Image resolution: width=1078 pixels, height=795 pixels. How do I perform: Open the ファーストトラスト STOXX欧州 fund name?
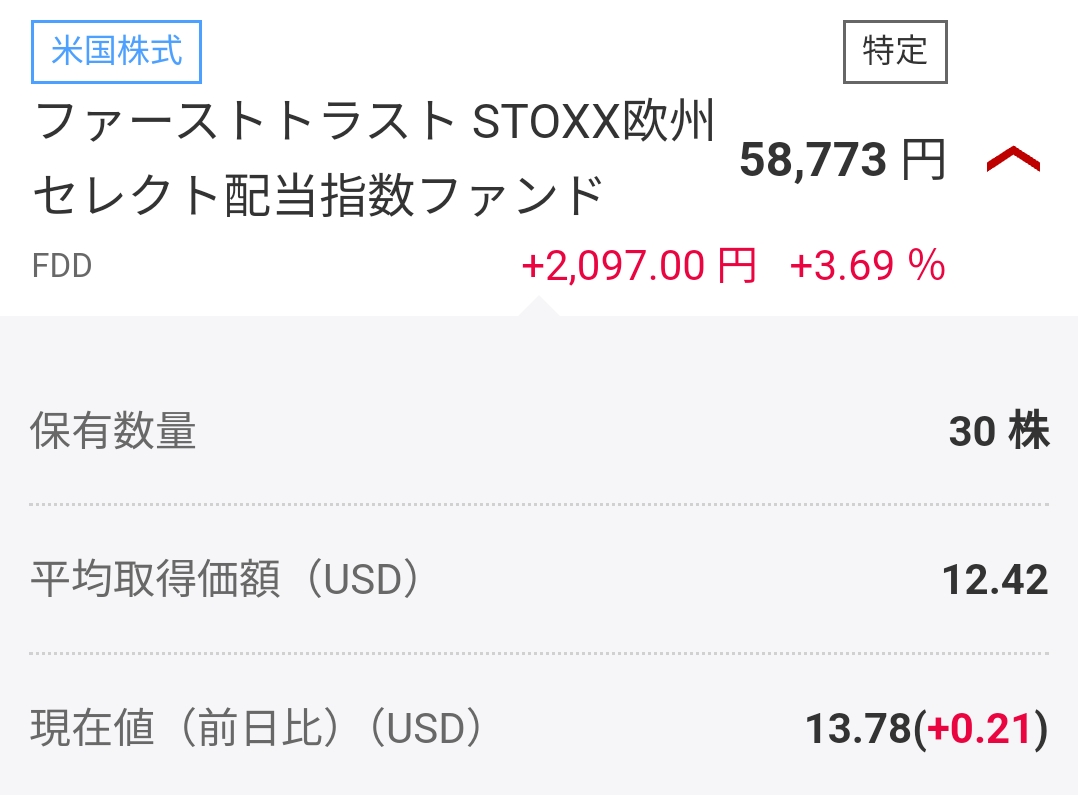point(375,124)
